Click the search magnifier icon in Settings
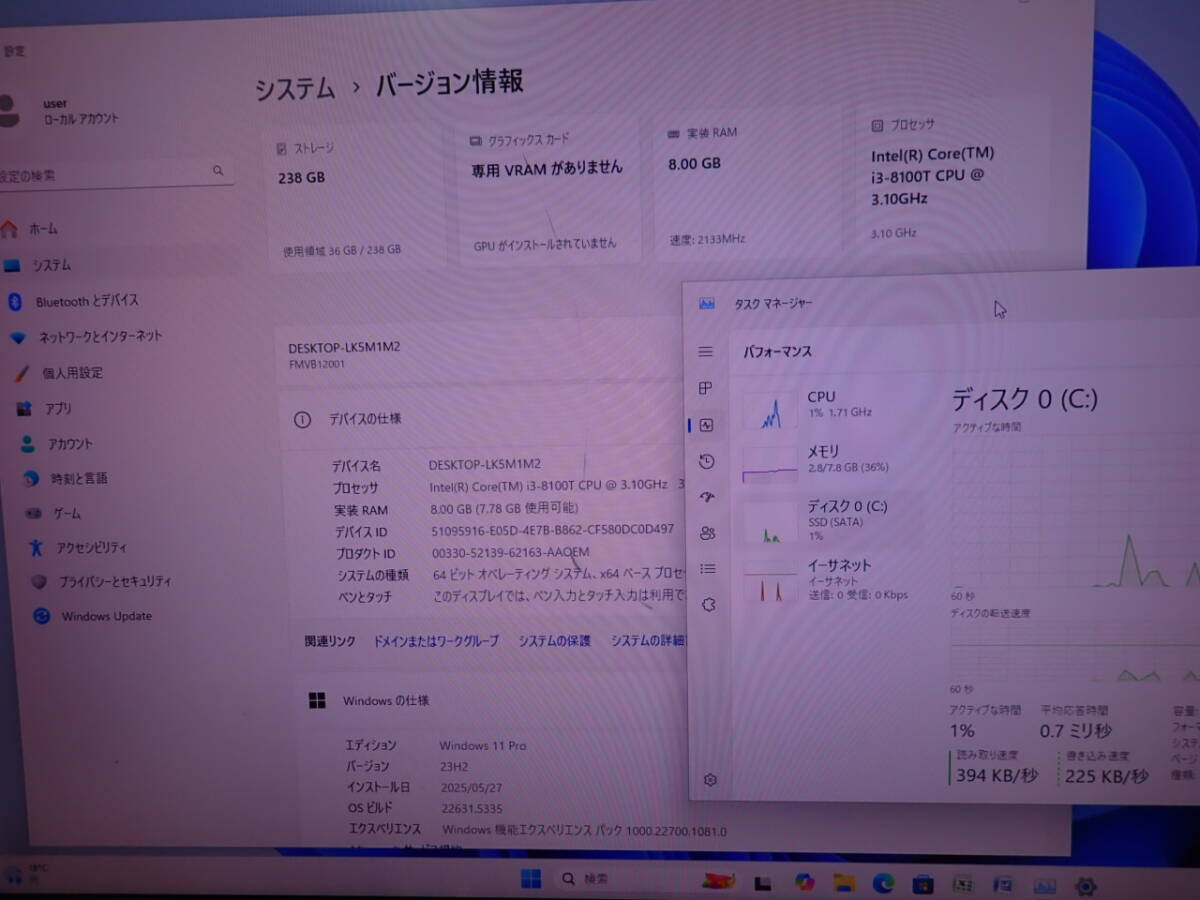The width and height of the screenshot is (1200, 900). pyautogui.click(x=218, y=171)
